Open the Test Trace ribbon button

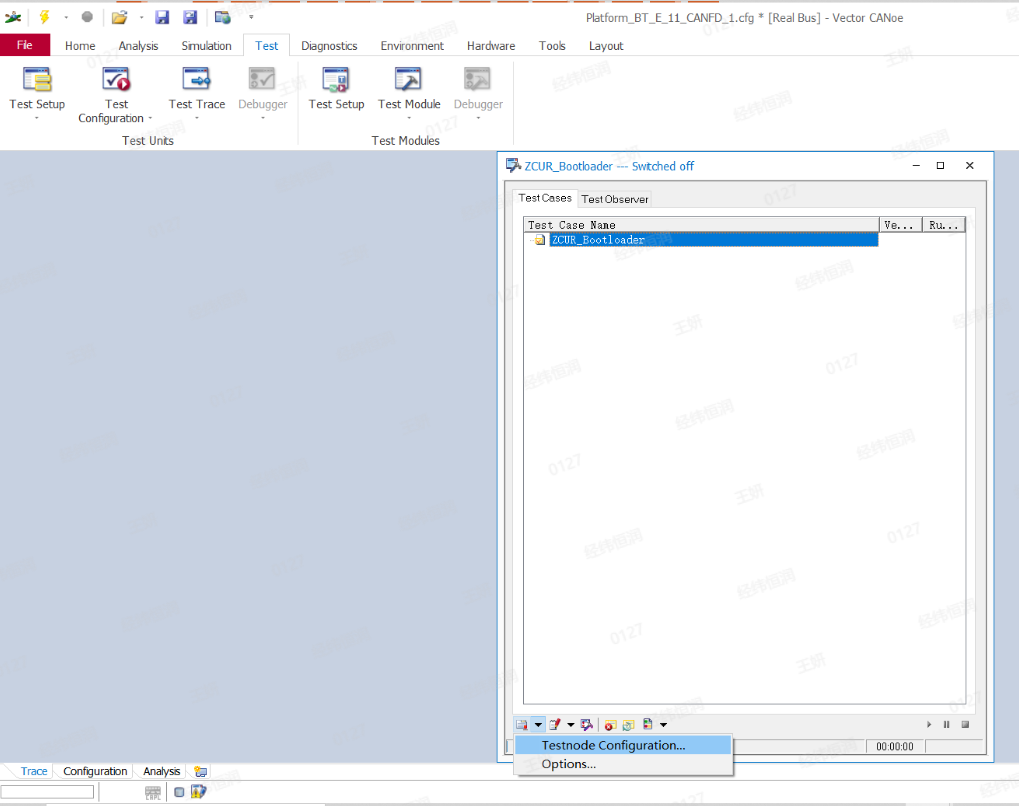click(197, 93)
